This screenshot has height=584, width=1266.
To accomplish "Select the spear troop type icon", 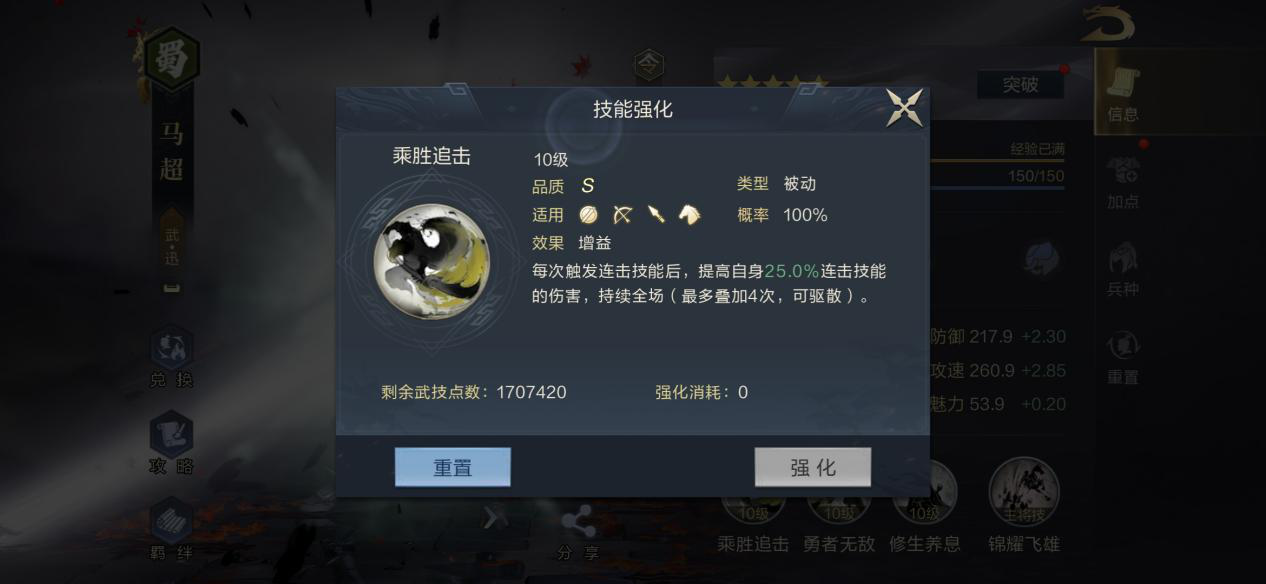I will point(656,214).
